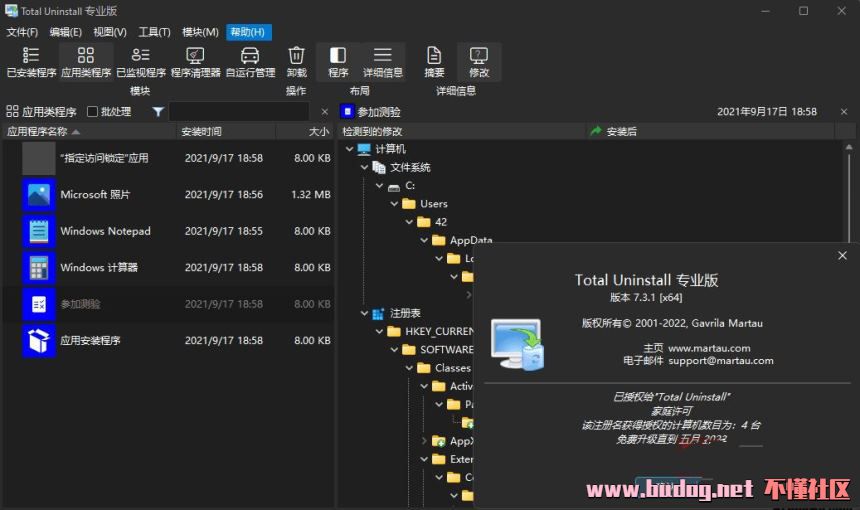Show the 摘要 view

tap(434, 62)
